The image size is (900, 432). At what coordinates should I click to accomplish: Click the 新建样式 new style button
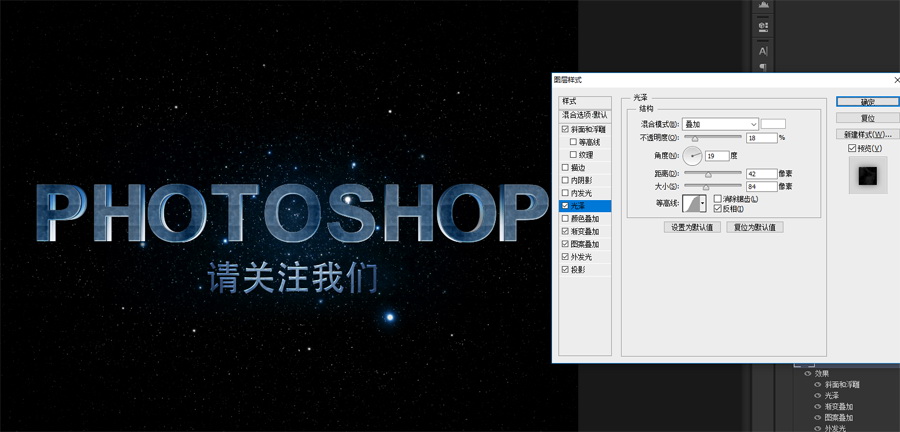(867, 134)
